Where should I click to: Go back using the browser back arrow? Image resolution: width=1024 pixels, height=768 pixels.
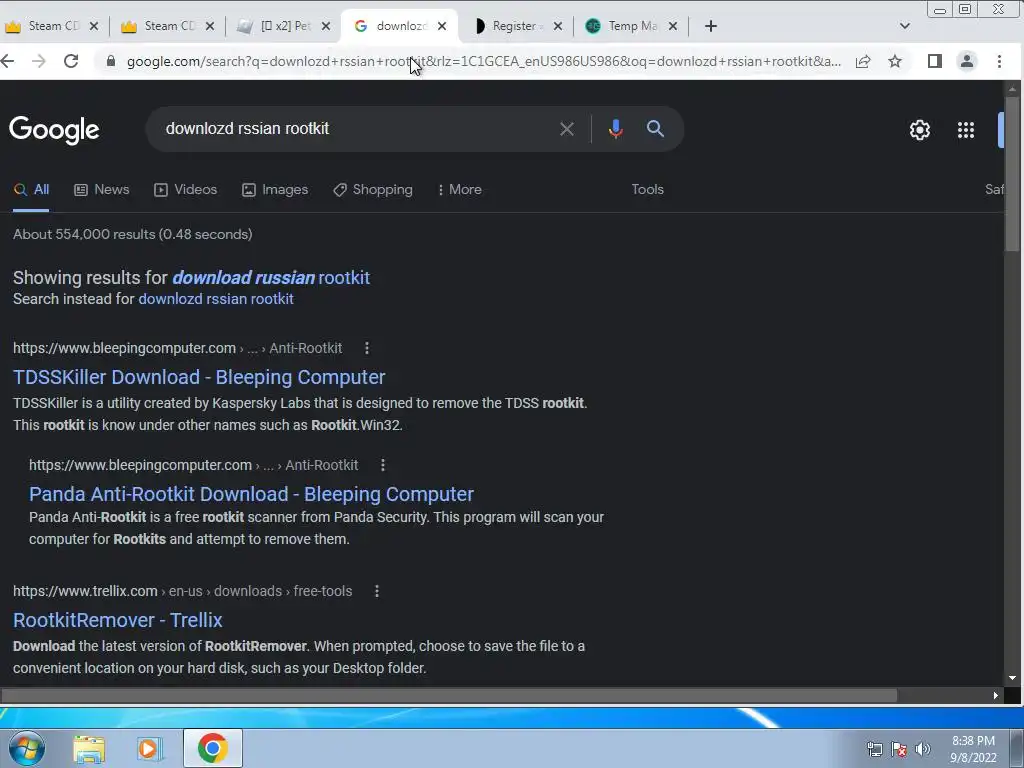[x=8, y=61]
